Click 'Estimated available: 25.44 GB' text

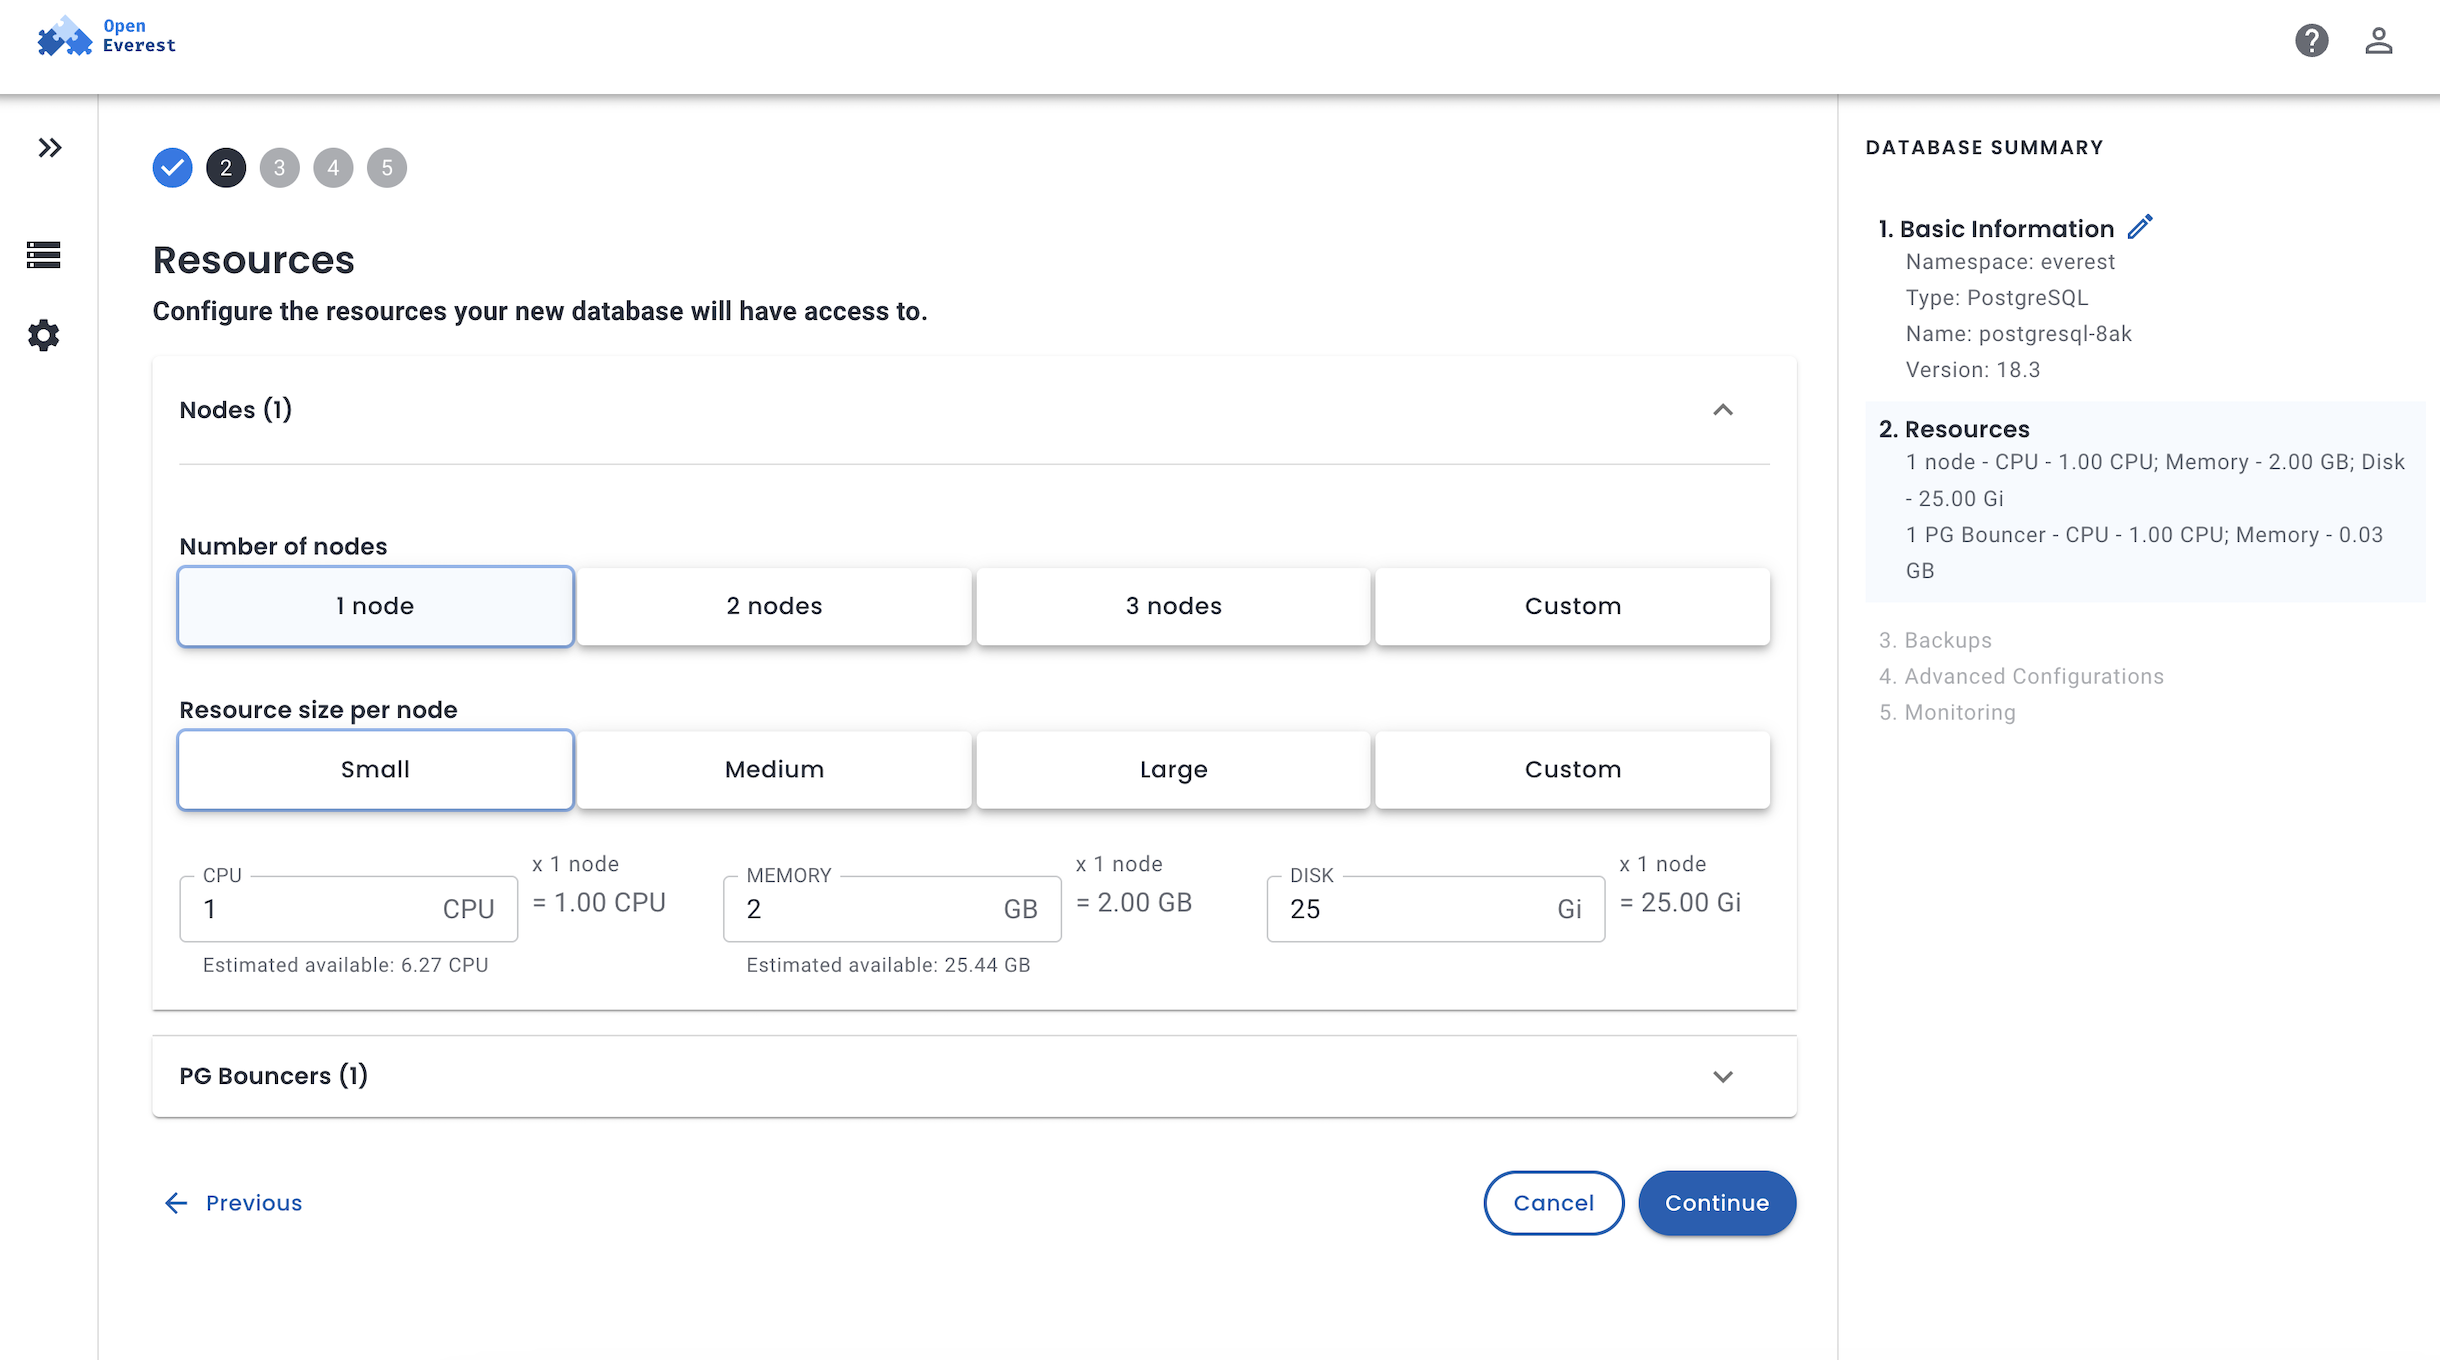click(x=888, y=965)
